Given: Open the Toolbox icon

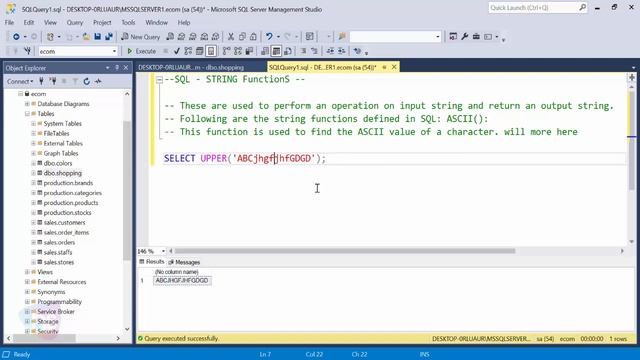Looking at the screenshot, I should pyautogui.click(x=476, y=37).
